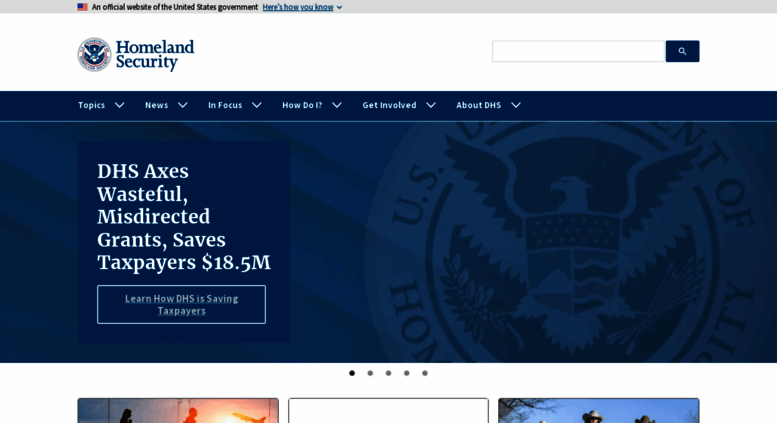The height and width of the screenshot is (423, 777).
Task: Expand the Get Involved chevron arrow
Action: point(431,105)
